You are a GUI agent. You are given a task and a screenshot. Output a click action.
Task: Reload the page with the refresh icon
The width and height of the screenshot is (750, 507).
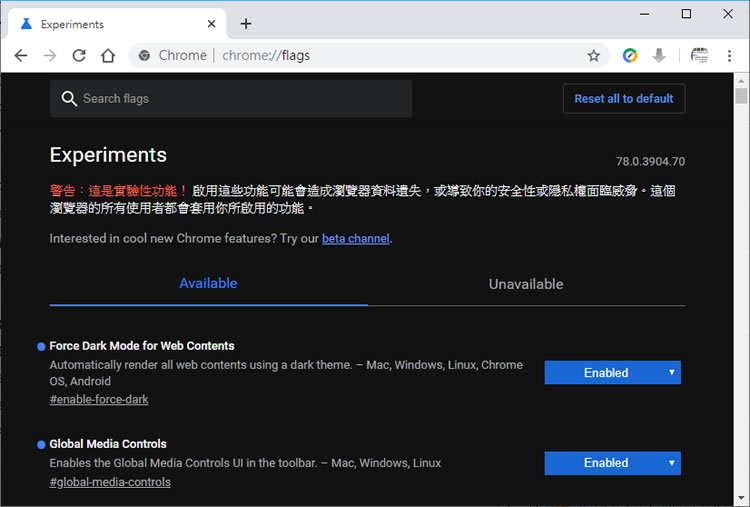pyautogui.click(x=79, y=56)
